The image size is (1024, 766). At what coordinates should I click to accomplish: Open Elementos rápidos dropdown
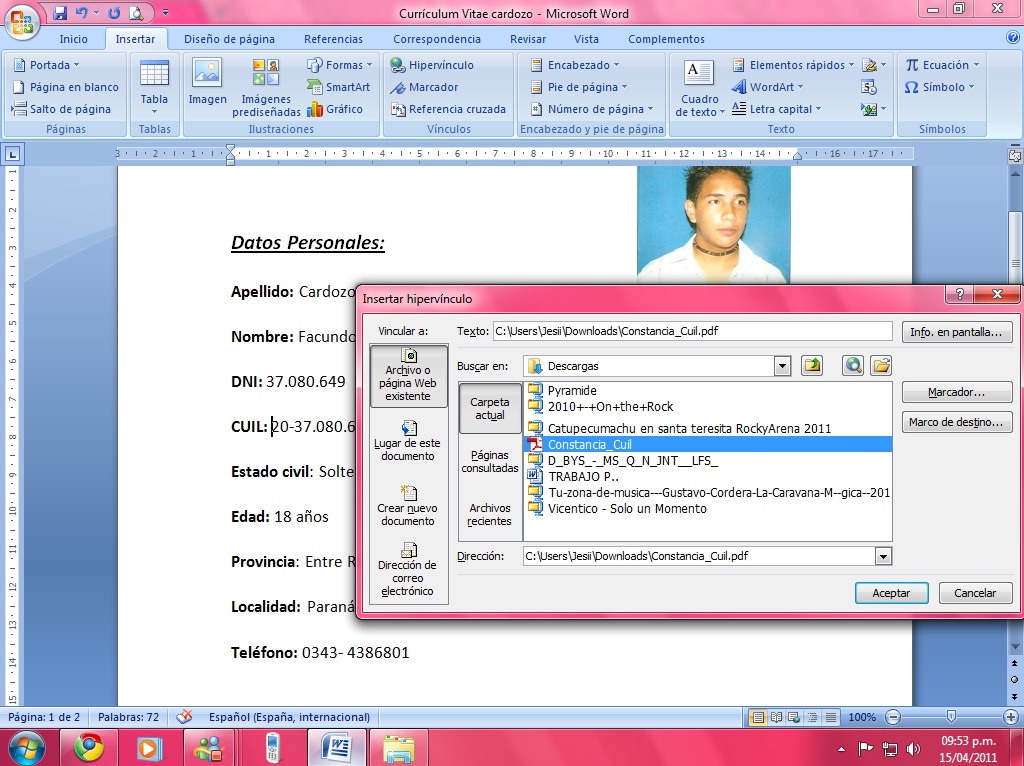(x=793, y=65)
